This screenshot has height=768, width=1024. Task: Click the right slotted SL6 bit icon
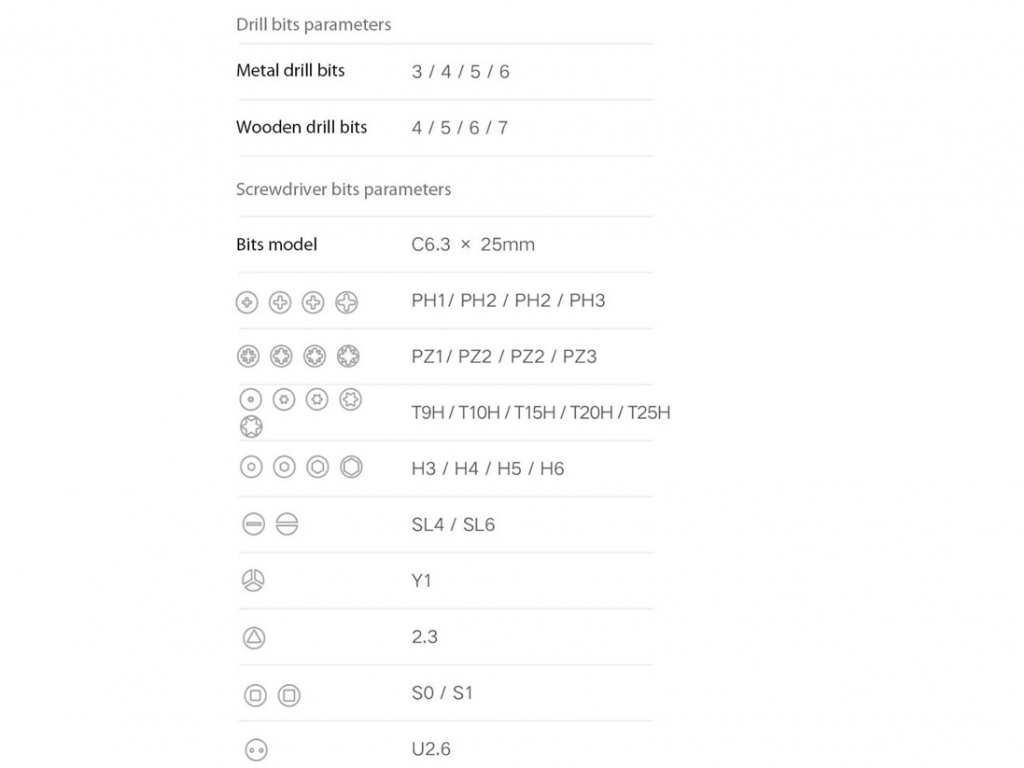pos(287,524)
